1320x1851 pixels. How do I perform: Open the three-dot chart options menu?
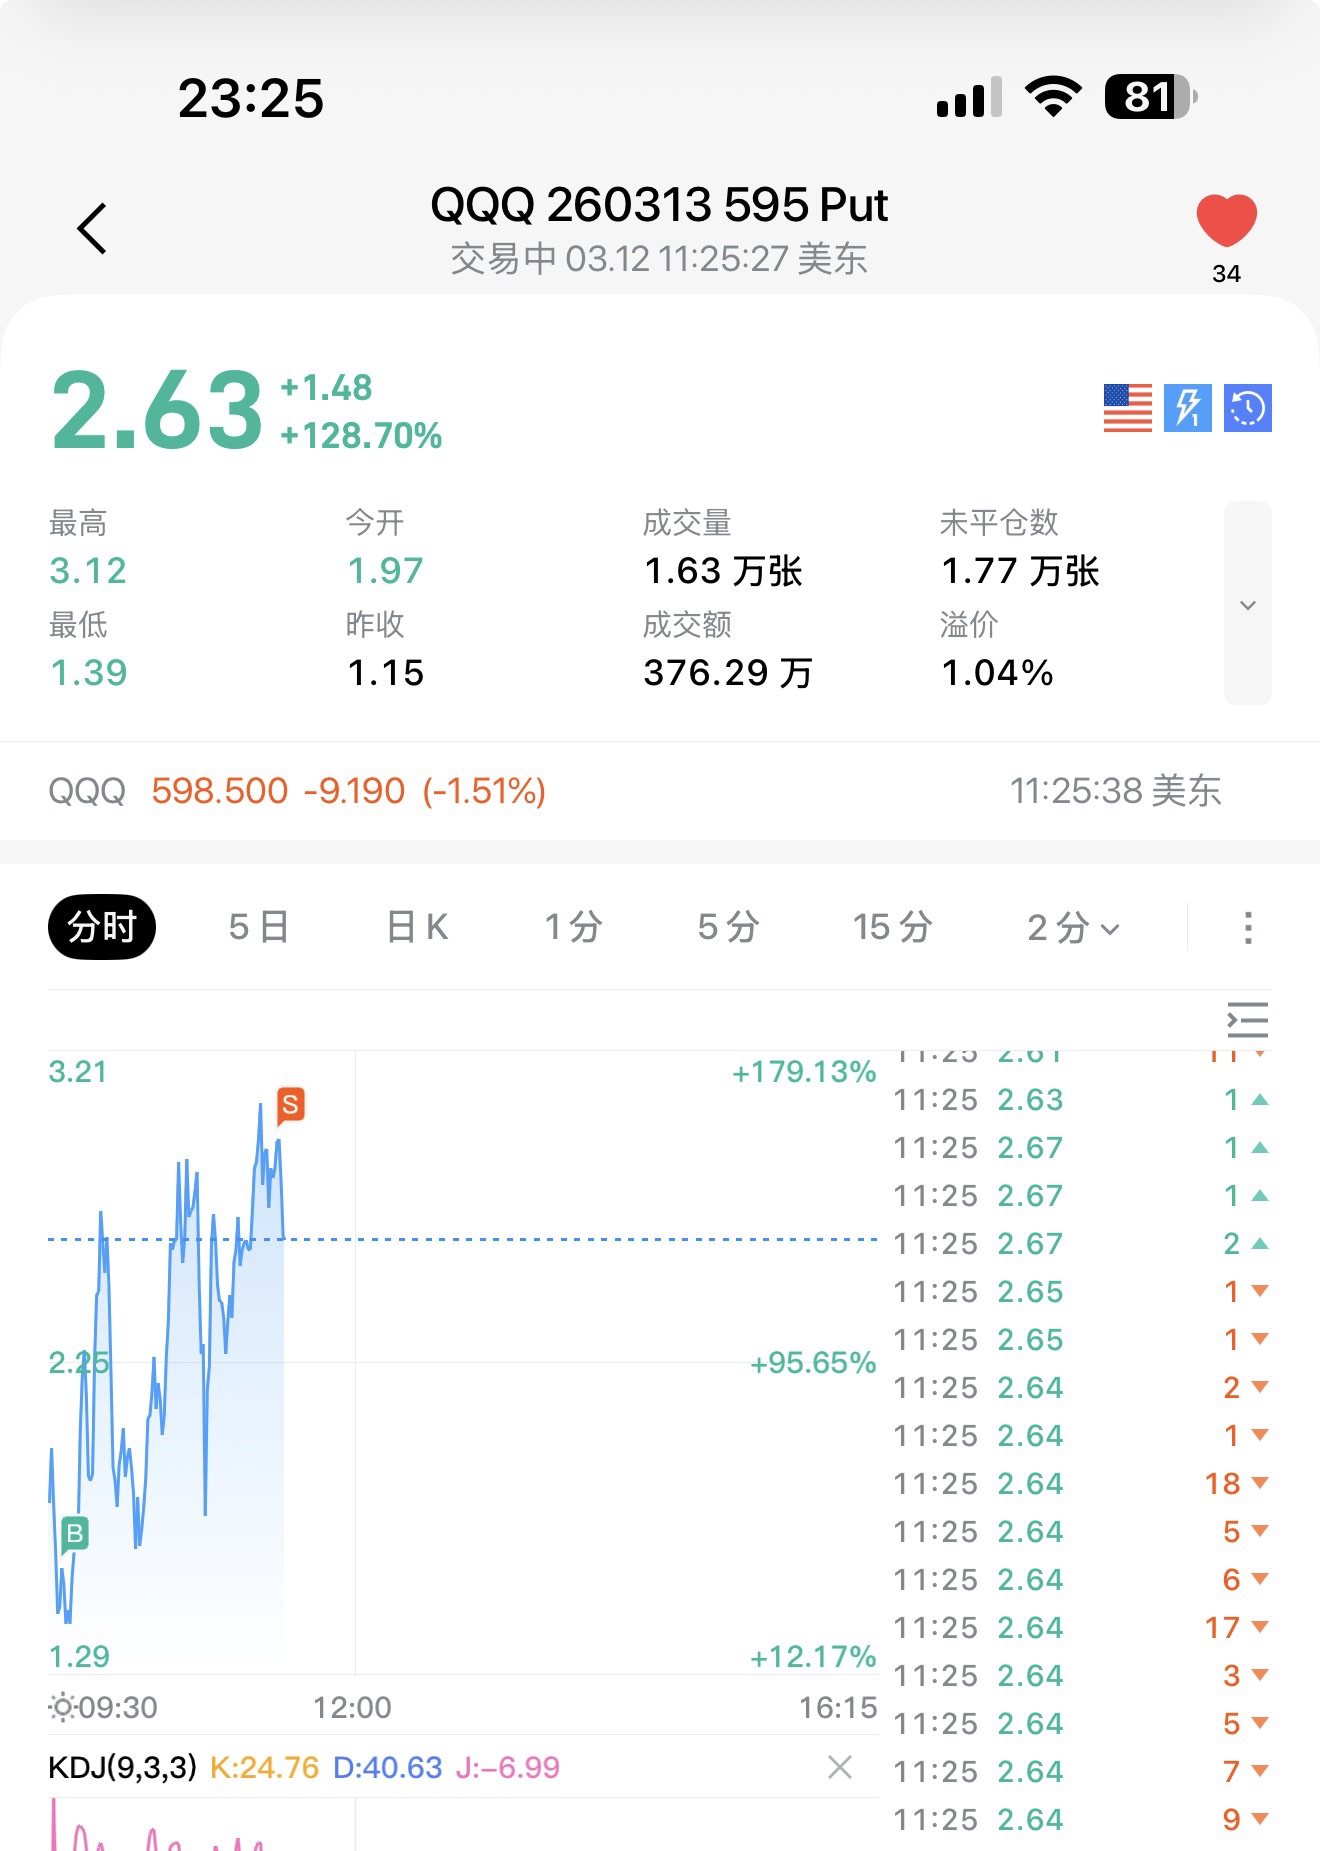point(1247,927)
